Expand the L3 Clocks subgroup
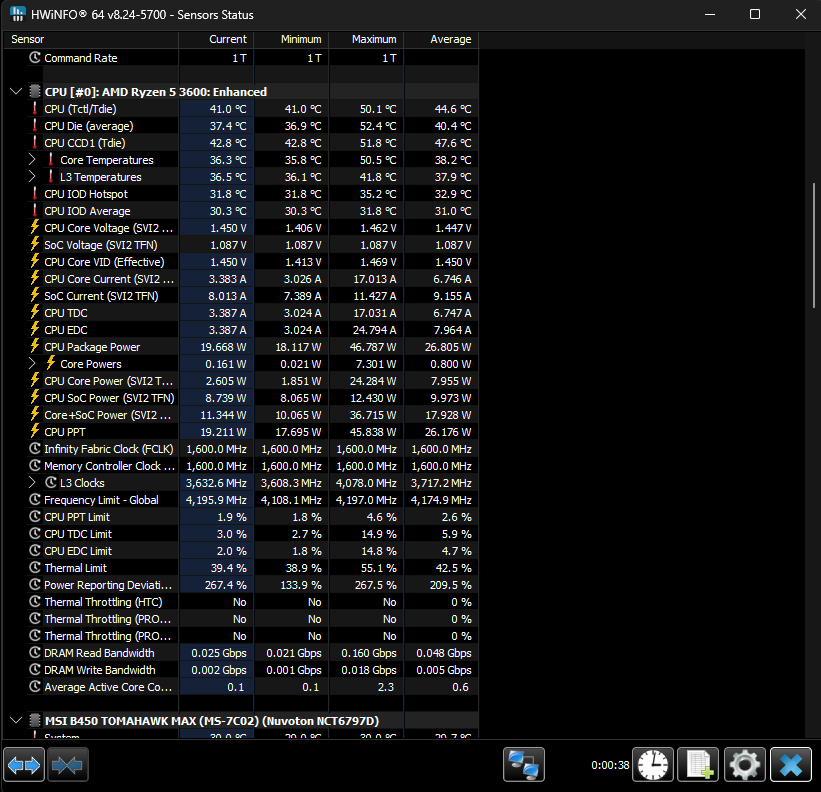The height and width of the screenshot is (792, 821). (x=32, y=482)
